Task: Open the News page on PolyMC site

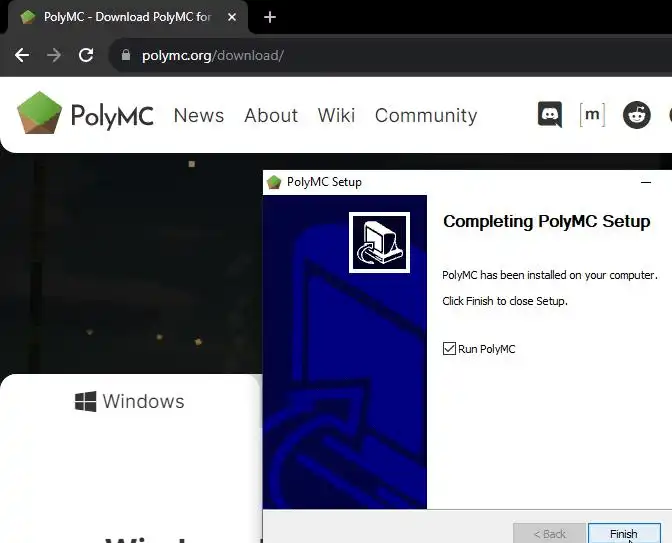Action: click(199, 115)
